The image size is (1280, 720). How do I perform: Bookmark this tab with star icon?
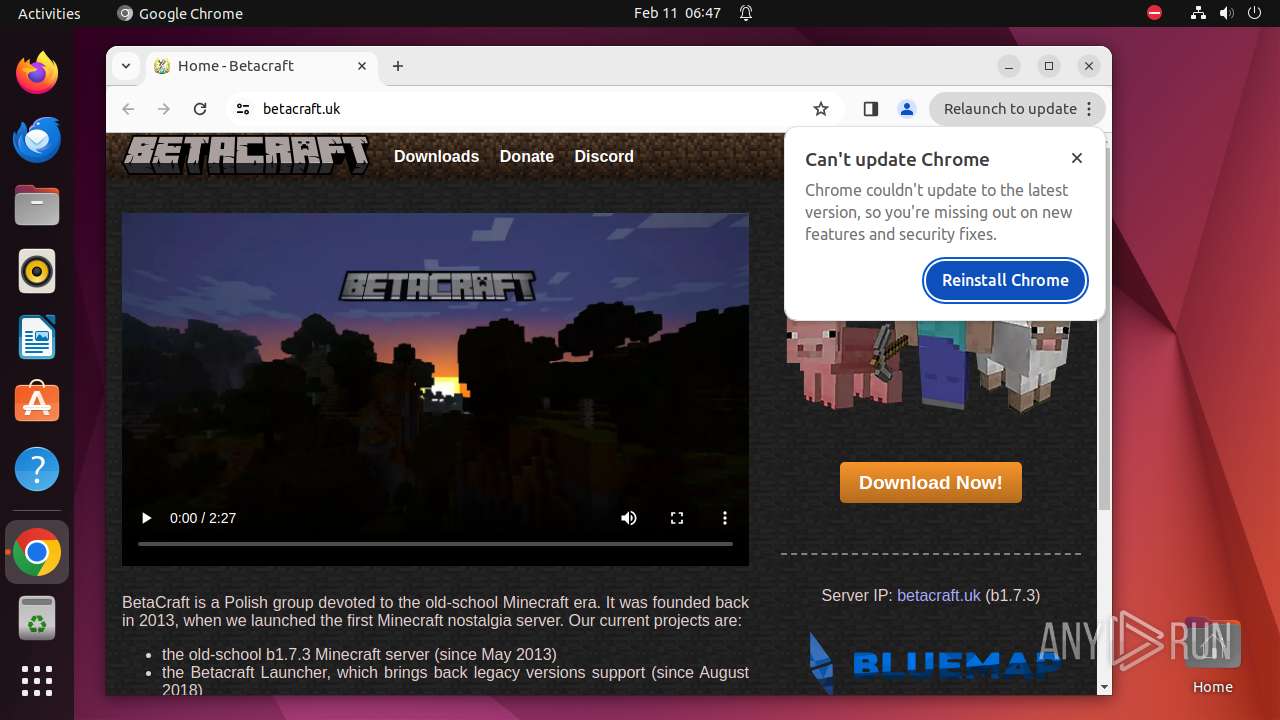(821, 109)
